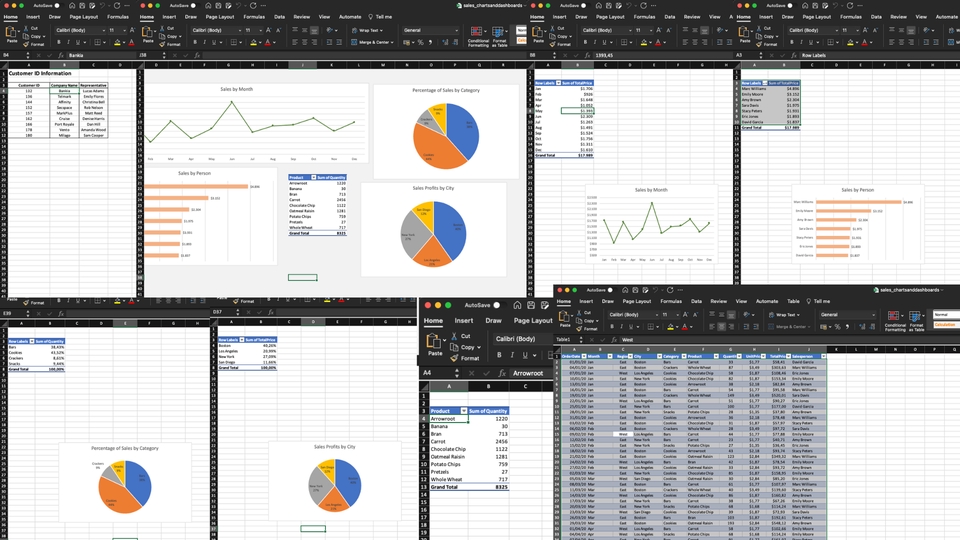Select Sales by Month line chart in dashboard window
Image resolution: width=960 pixels, height=540 pixels.
point(256,124)
